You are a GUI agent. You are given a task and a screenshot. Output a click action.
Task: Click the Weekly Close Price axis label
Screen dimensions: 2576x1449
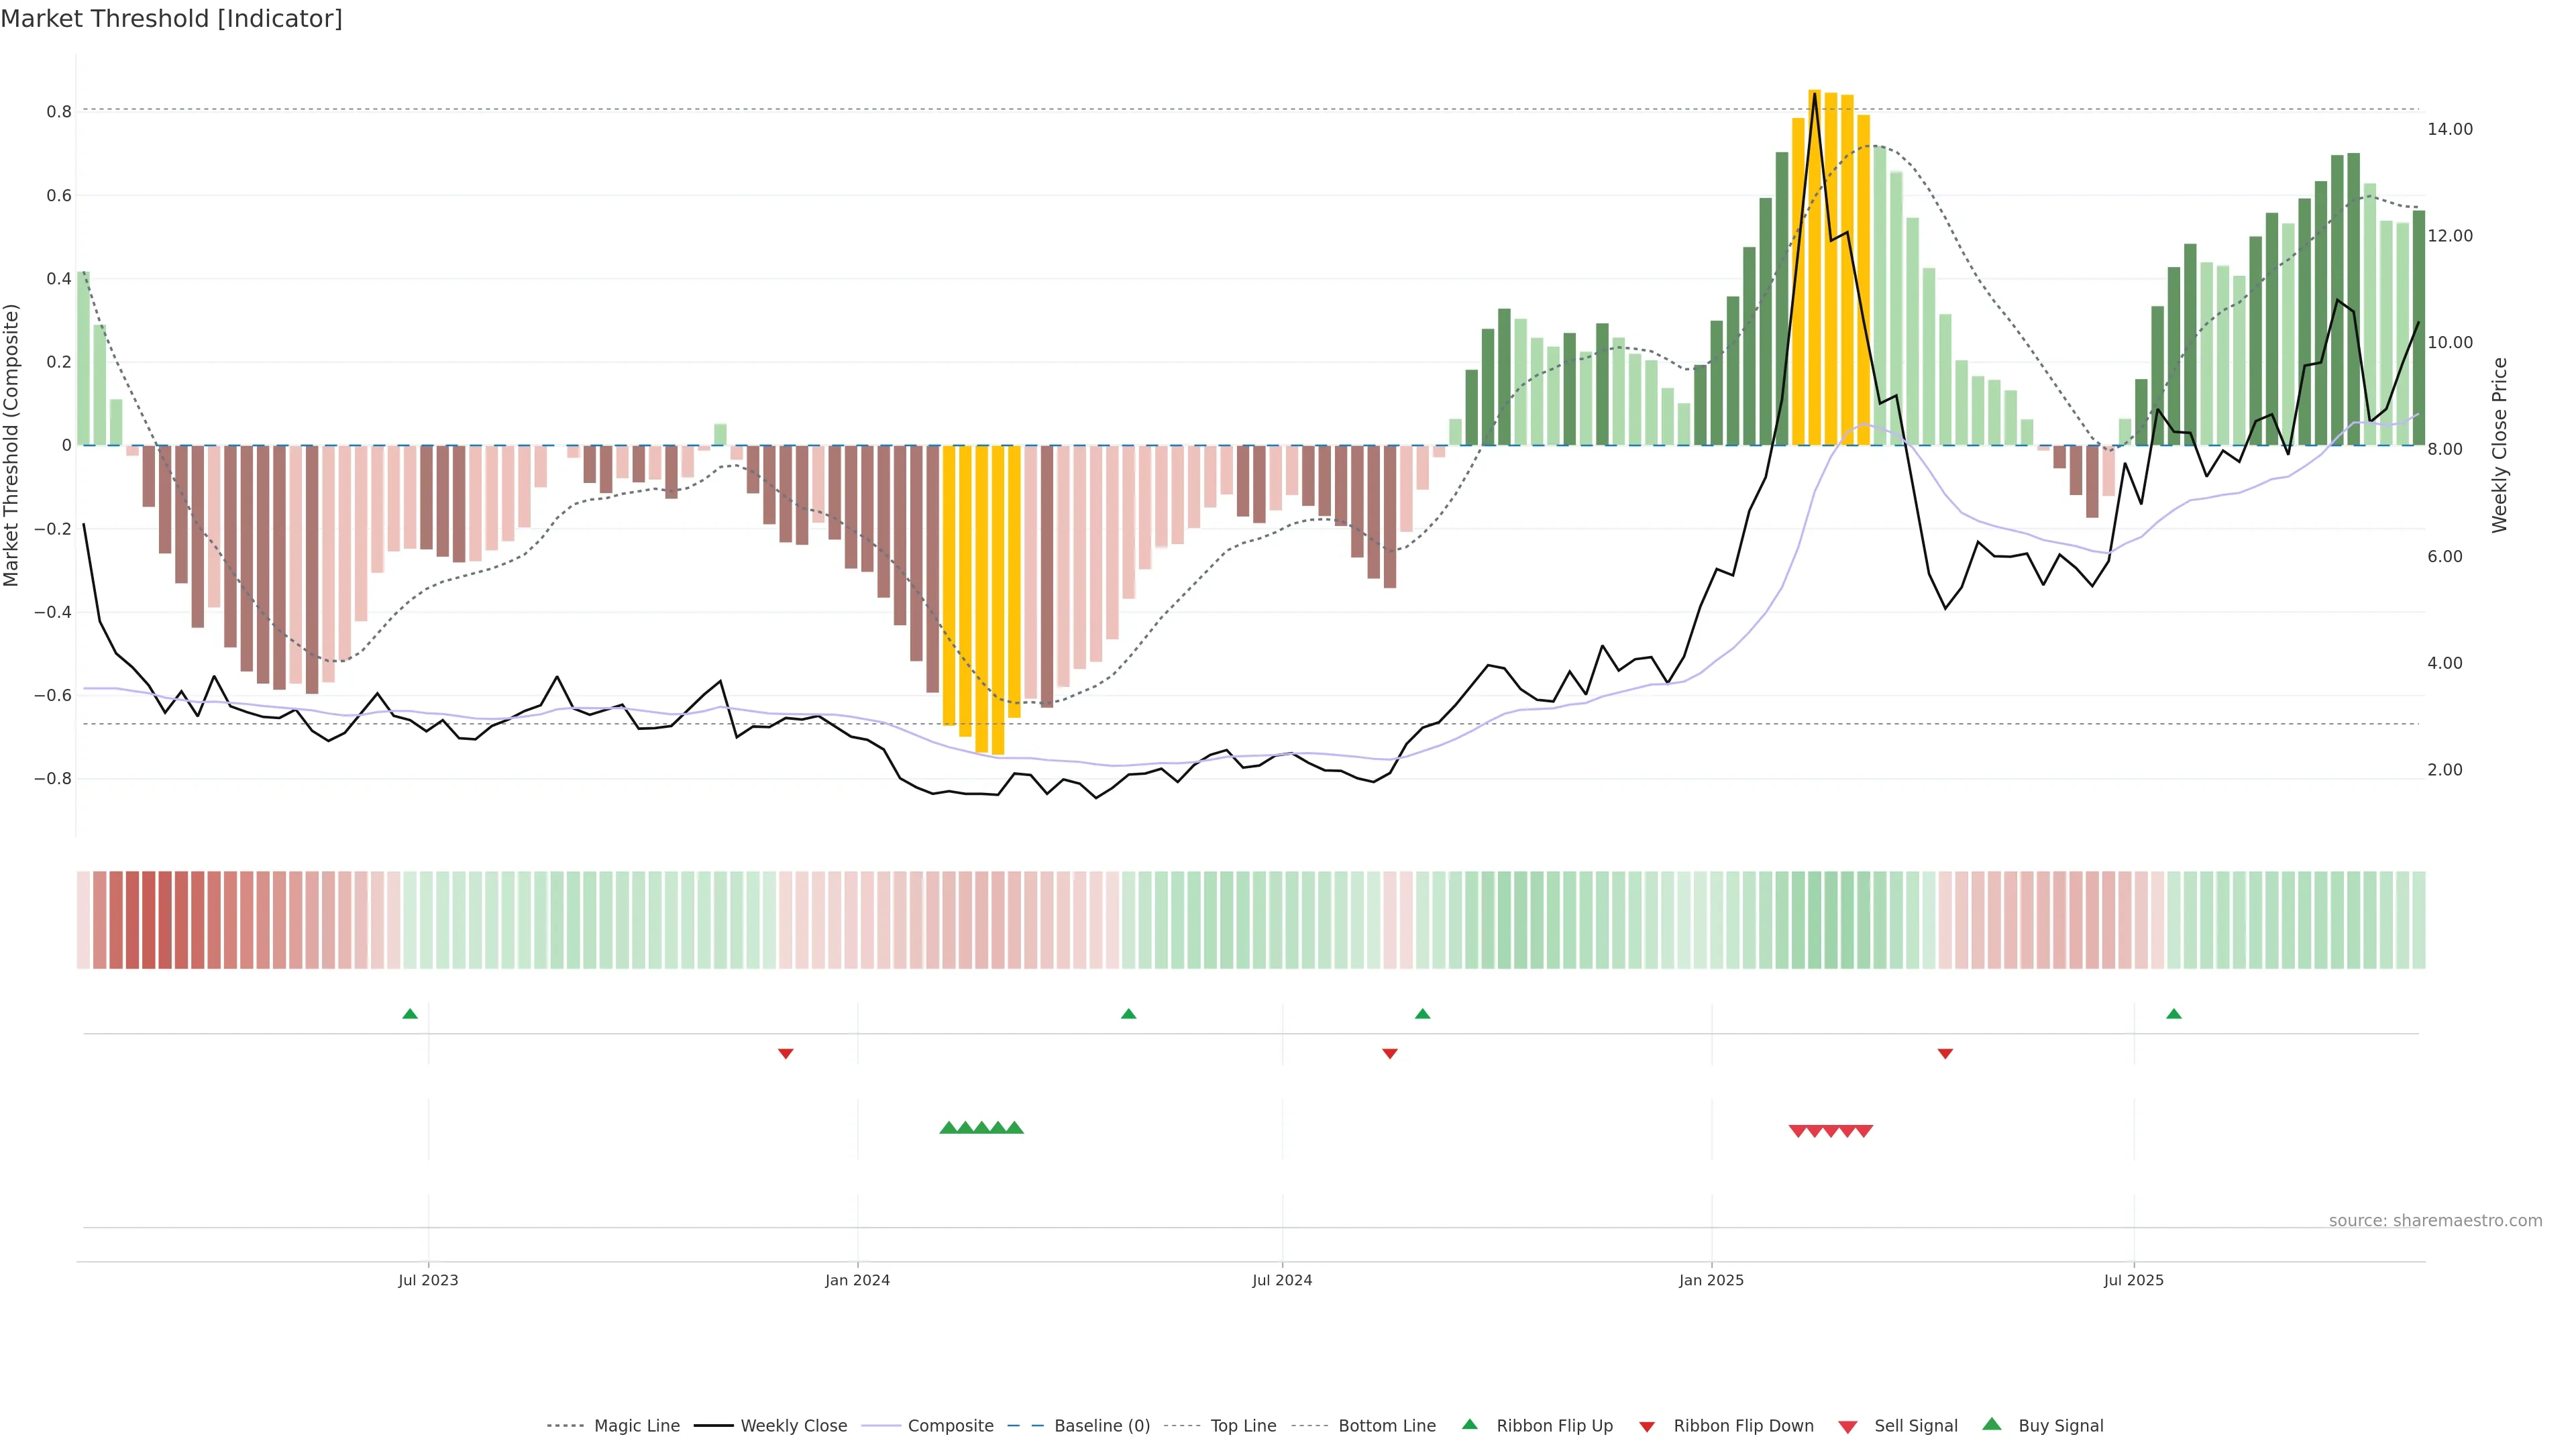pyautogui.click(x=2500, y=445)
